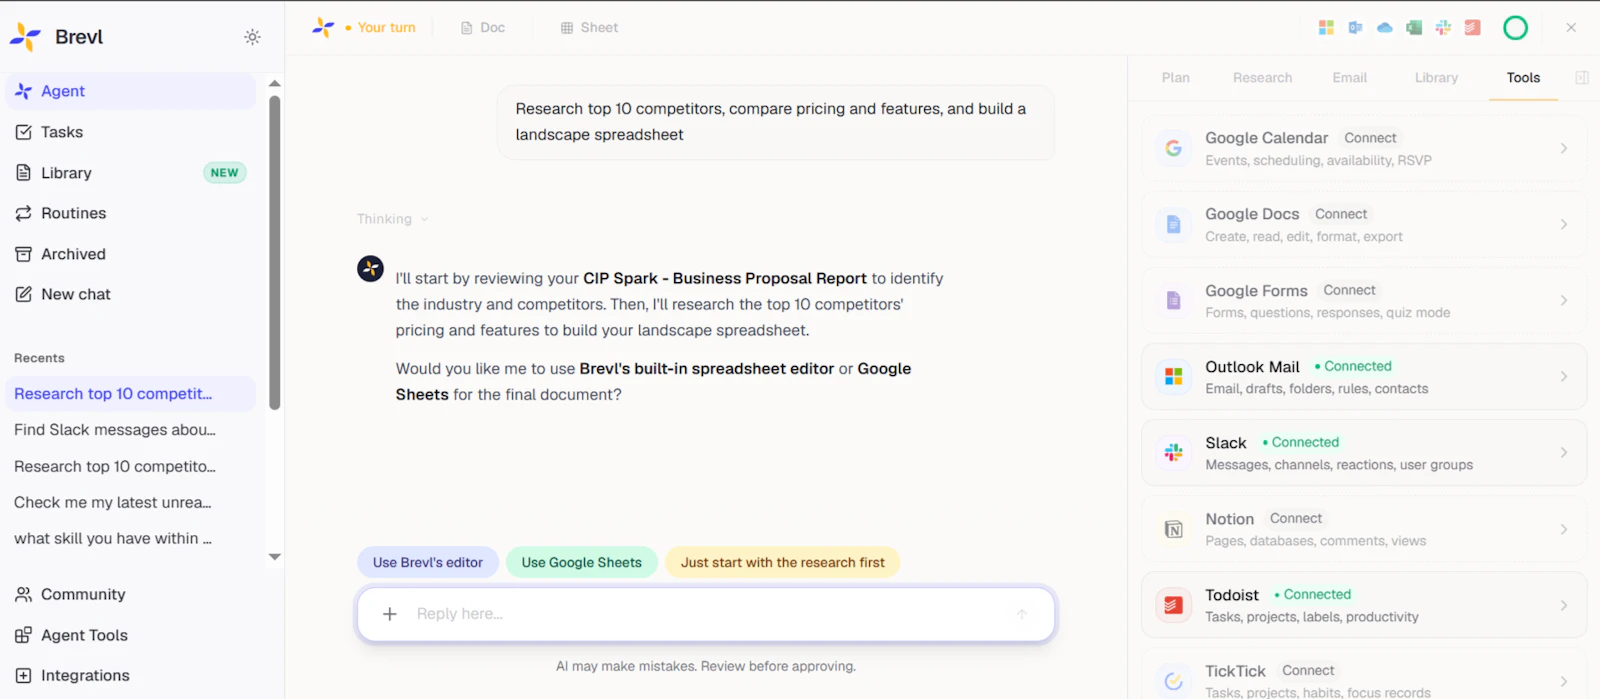Click the Outlook Mail tool icon
1600x699 pixels.
pyautogui.click(x=1174, y=376)
